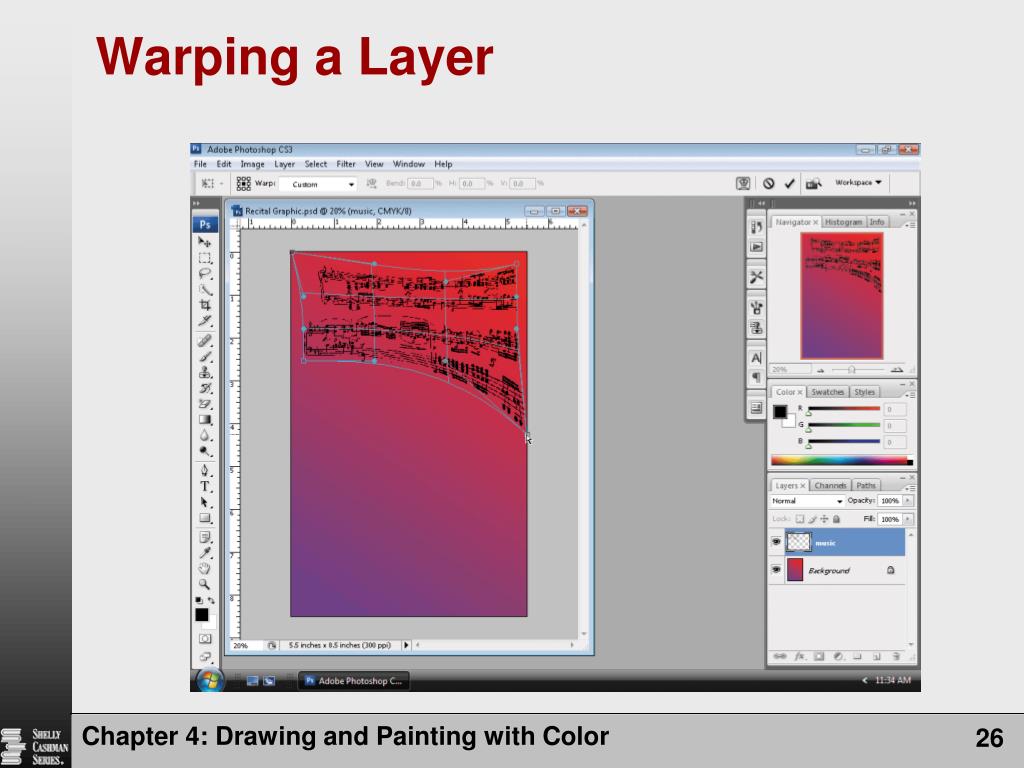The height and width of the screenshot is (768, 1024).
Task: Select the Hand tool
Action: click(x=204, y=569)
